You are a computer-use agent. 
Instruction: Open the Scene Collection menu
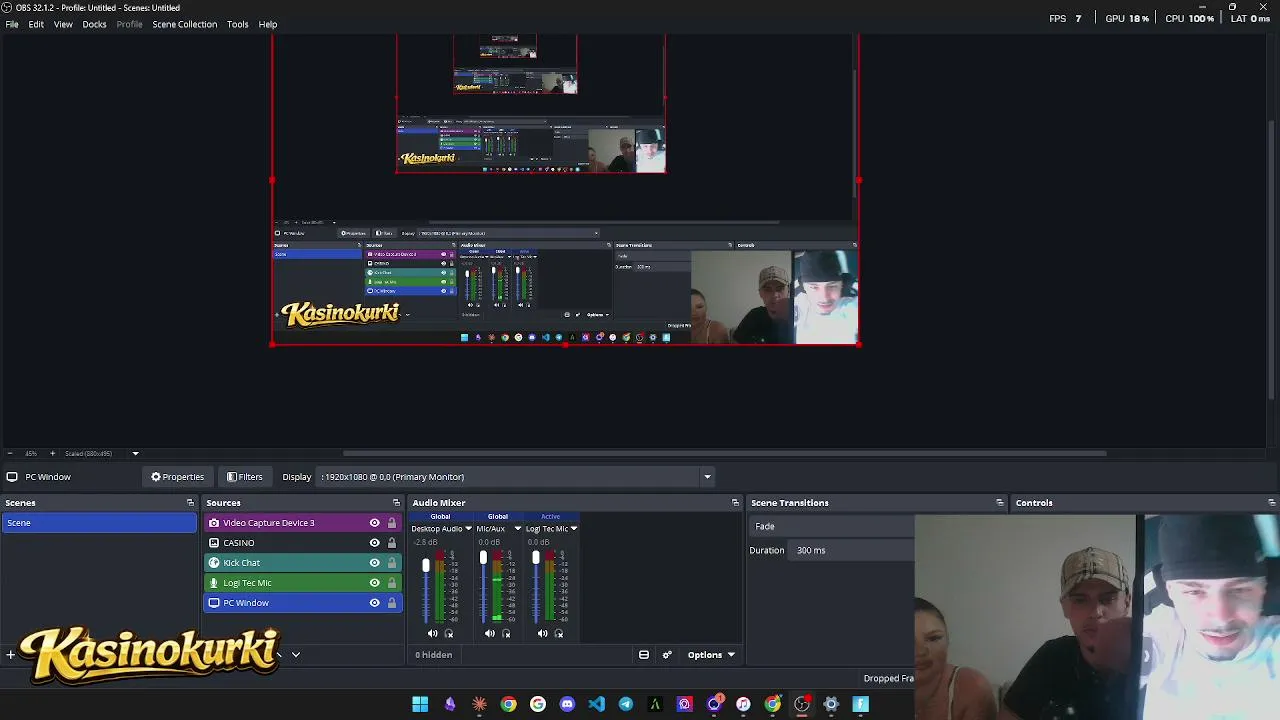coord(184,24)
